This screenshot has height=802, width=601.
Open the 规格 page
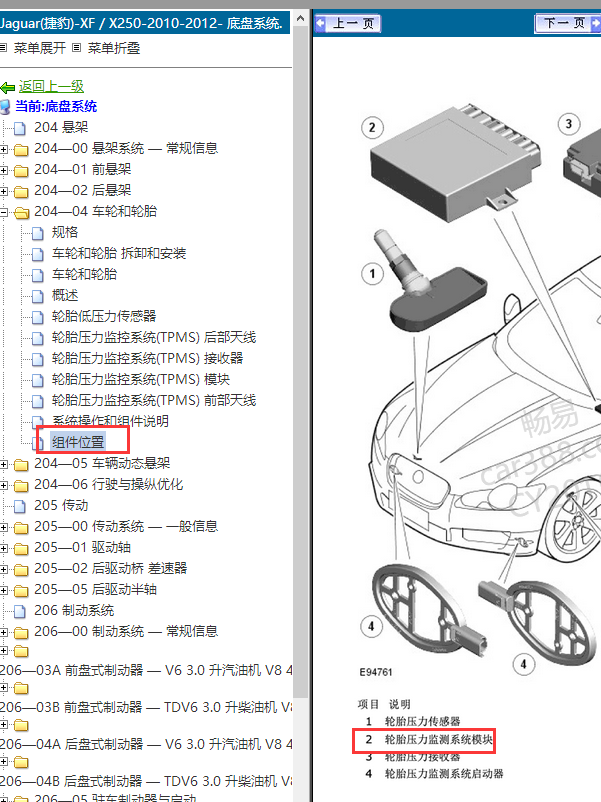pos(65,232)
